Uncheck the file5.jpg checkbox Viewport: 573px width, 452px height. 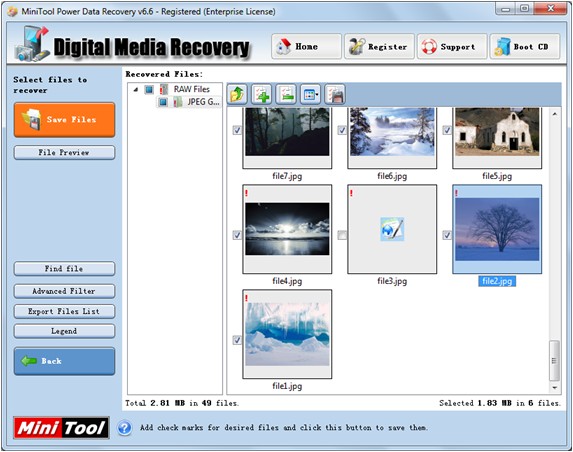click(447, 130)
